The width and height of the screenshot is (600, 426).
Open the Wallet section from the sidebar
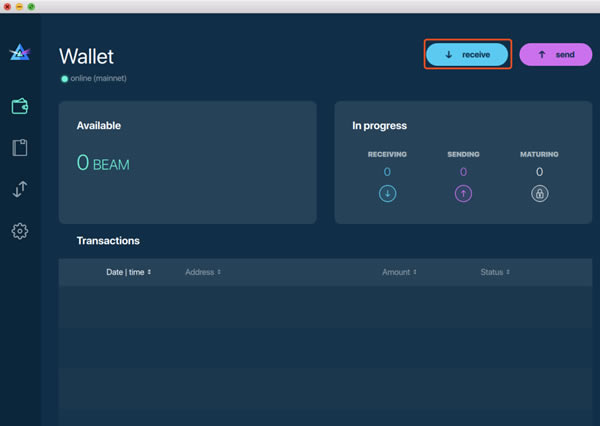click(x=19, y=106)
